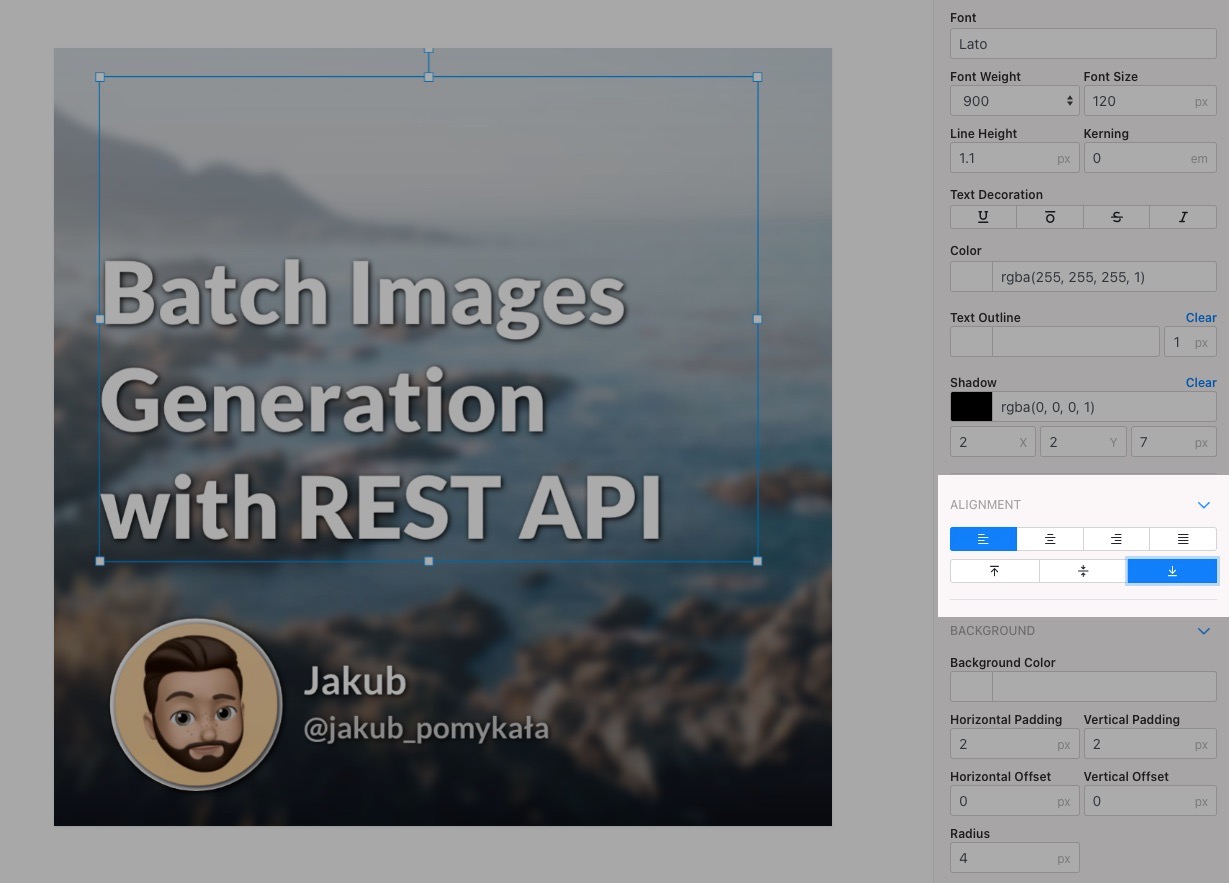
Task: Justify the text alignment
Action: (1183, 539)
